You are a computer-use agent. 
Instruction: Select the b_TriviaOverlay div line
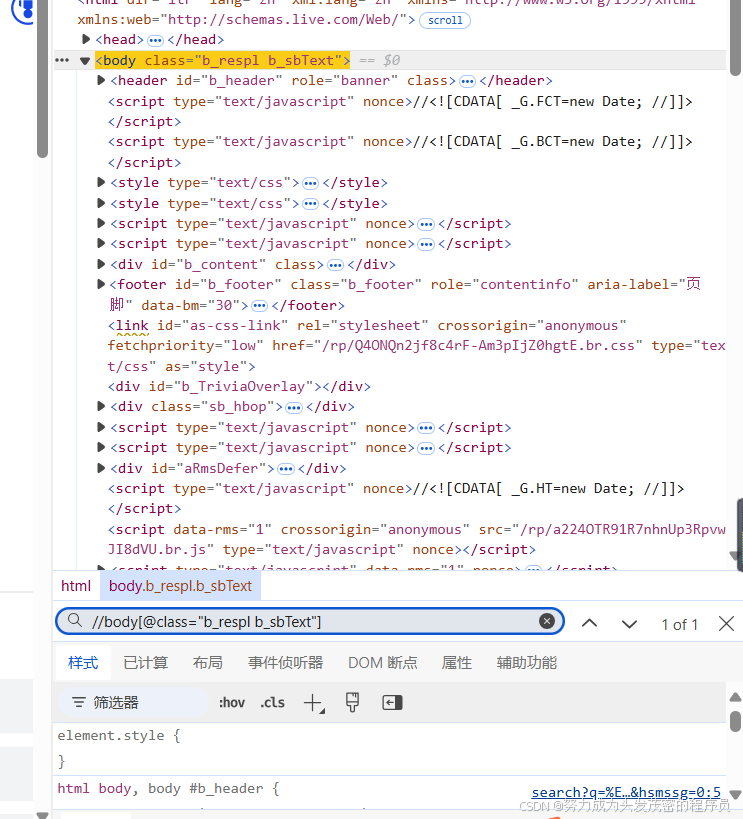coord(239,387)
